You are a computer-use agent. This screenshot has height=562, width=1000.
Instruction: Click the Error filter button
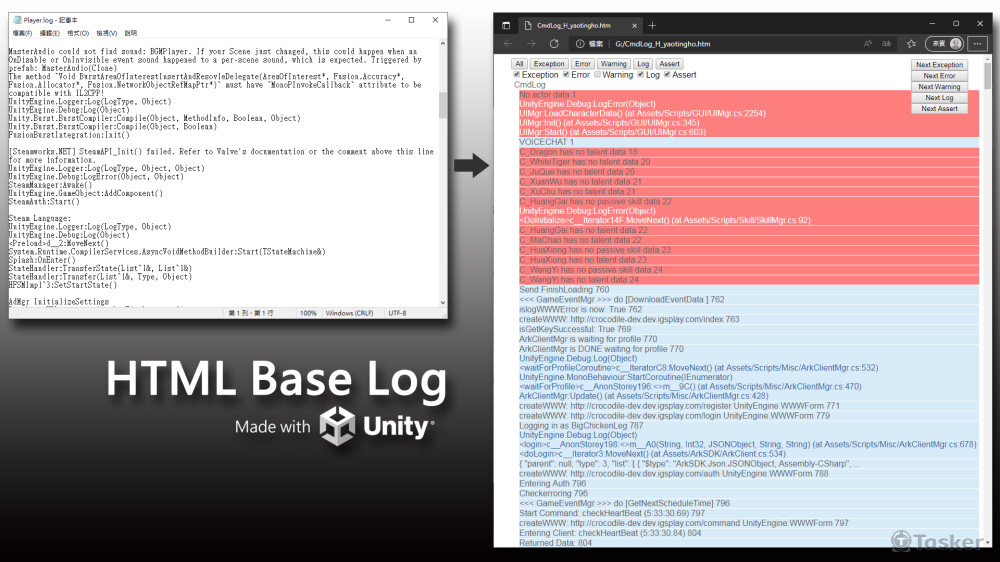(583, 64)
